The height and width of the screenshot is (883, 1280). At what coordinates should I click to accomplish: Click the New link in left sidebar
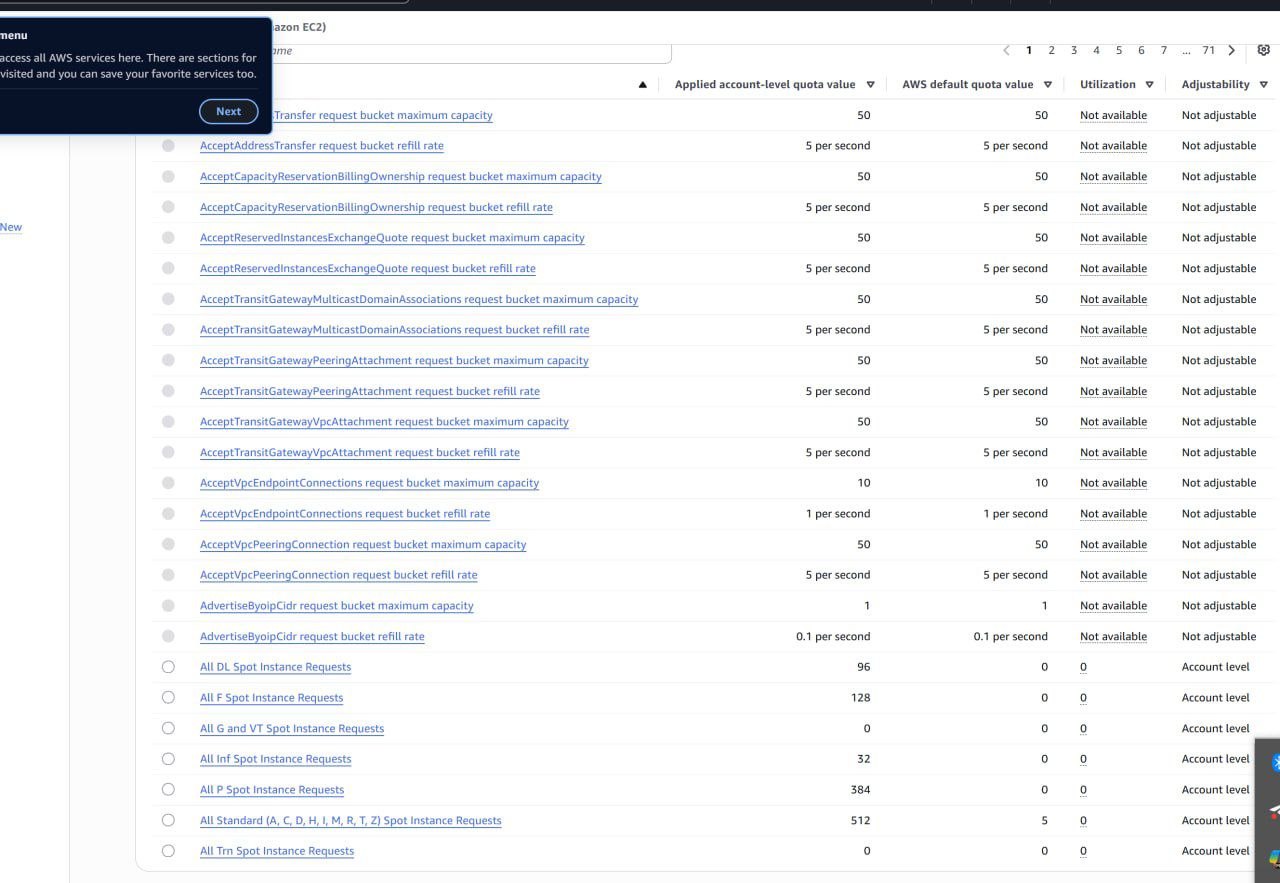[x=11, y=227]
